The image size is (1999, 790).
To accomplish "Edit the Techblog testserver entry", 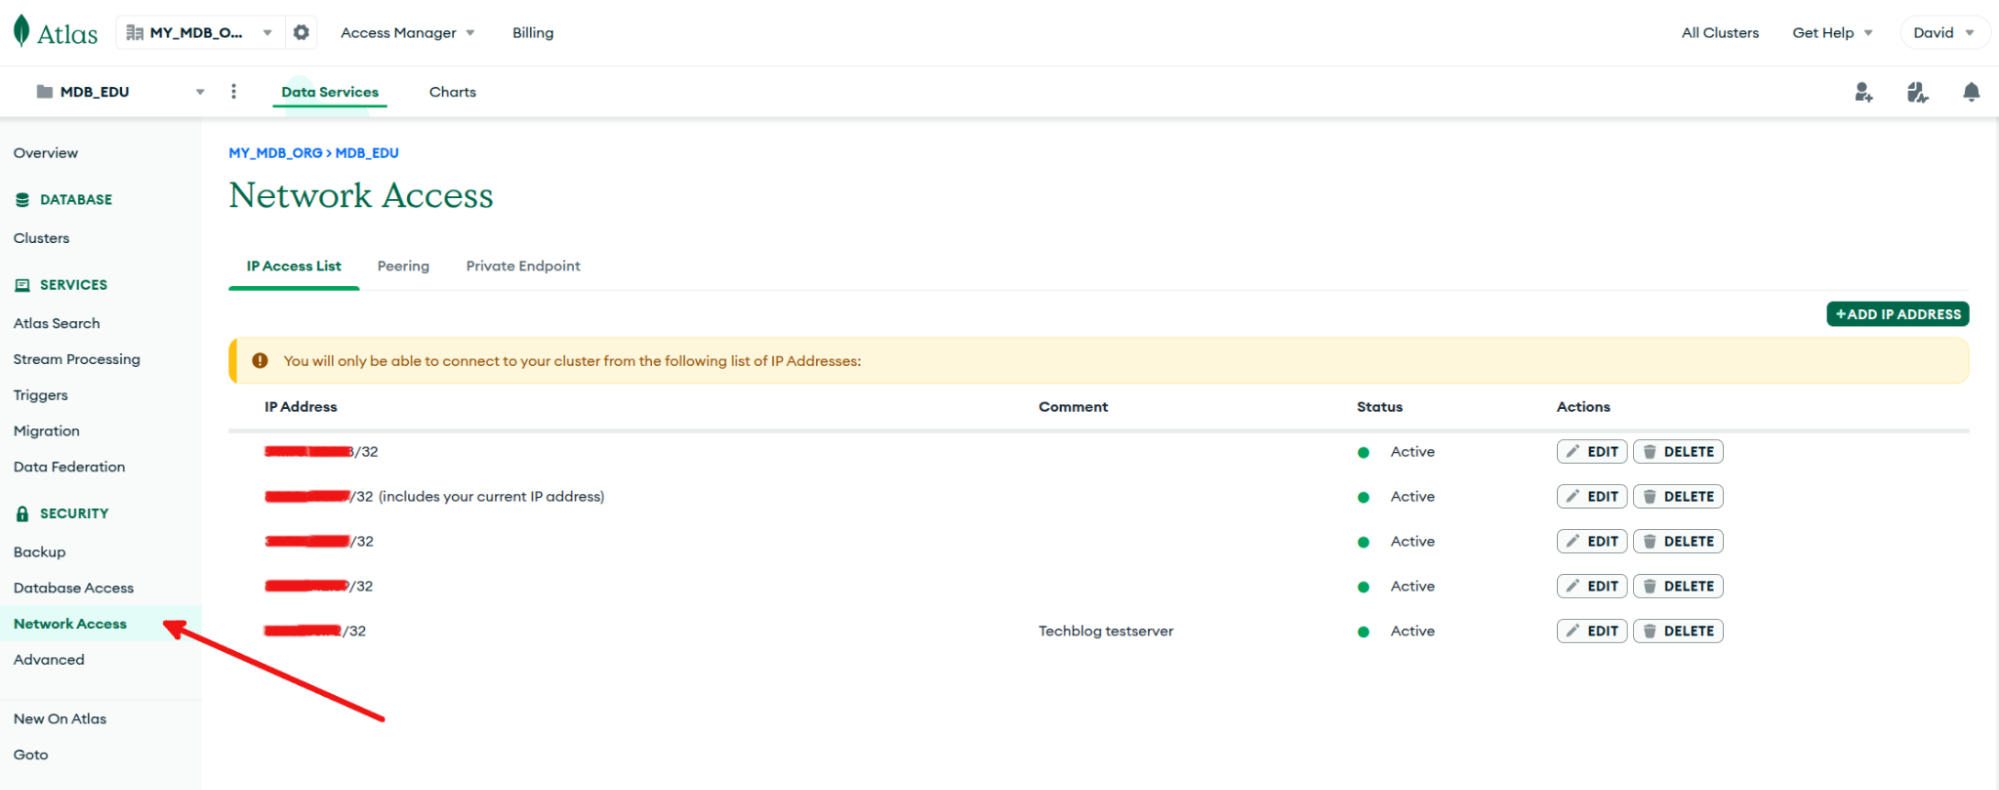I will (x=1592, y=632).
